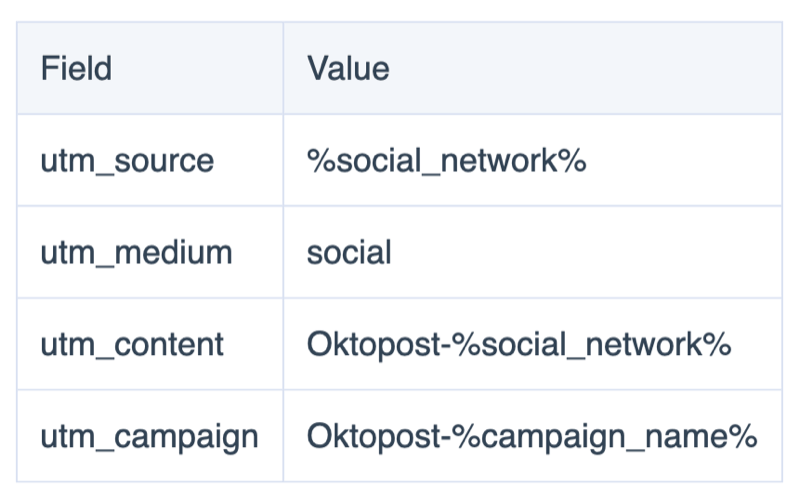800x502 pixels.
Task: Click the trailing percent sign in utm_campaign value
Action: pos(743,436)
